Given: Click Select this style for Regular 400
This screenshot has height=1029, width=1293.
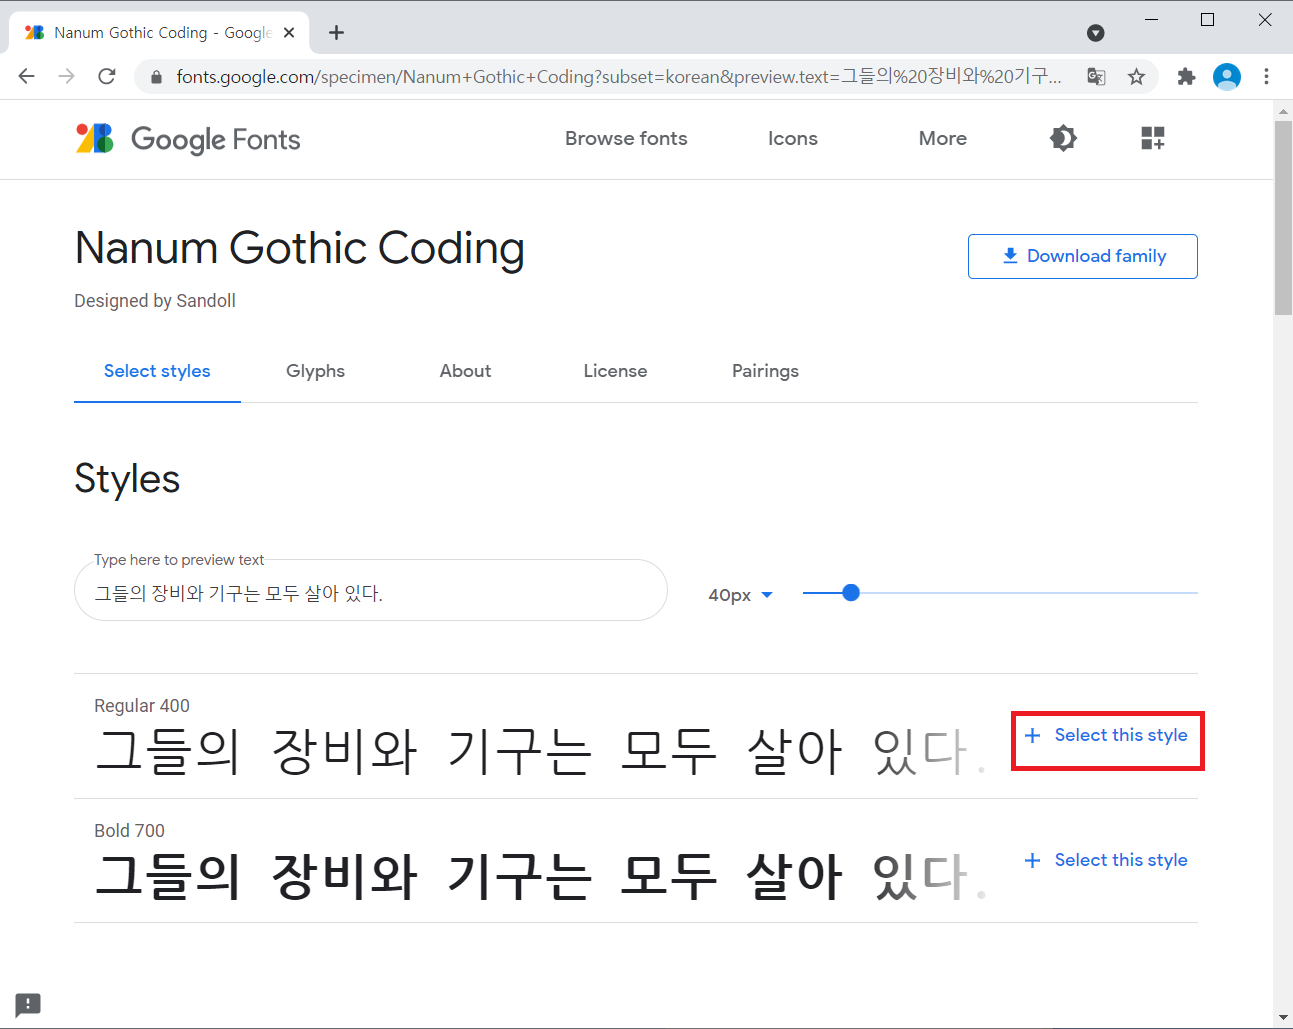Looking at the screenshot, I should (x=1107, y=736).
